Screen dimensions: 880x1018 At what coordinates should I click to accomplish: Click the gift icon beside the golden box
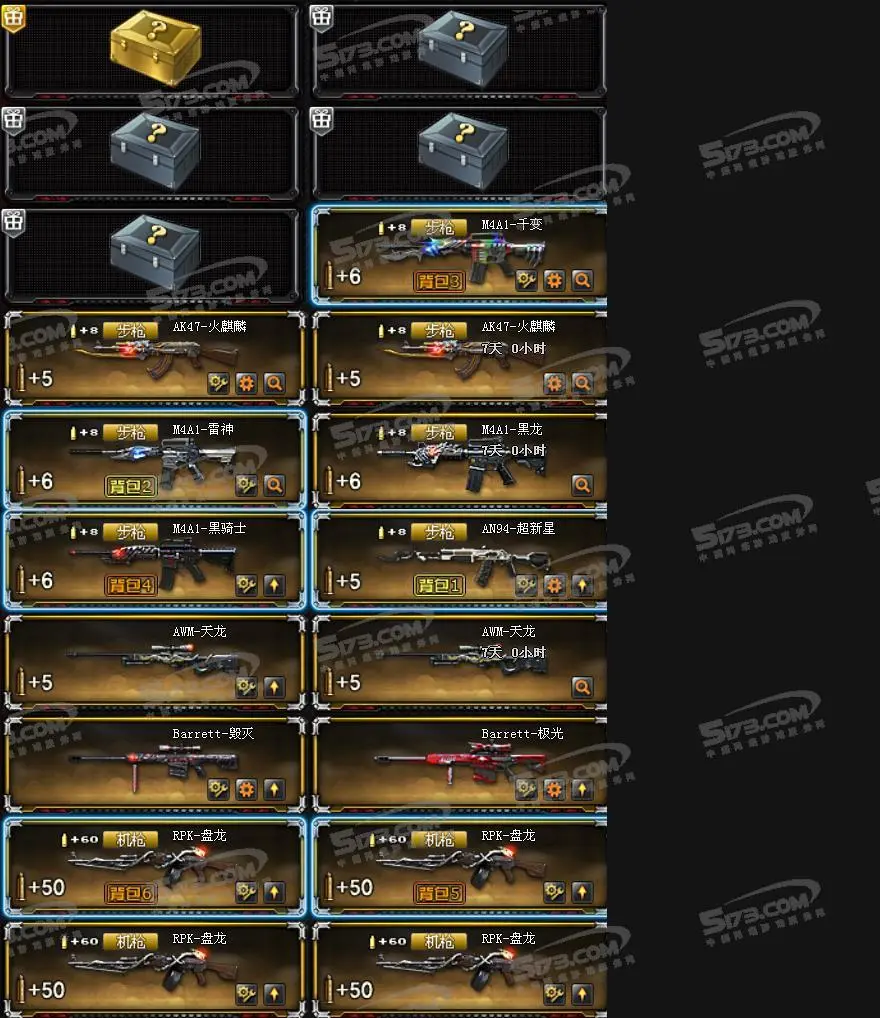pos(14,18)
